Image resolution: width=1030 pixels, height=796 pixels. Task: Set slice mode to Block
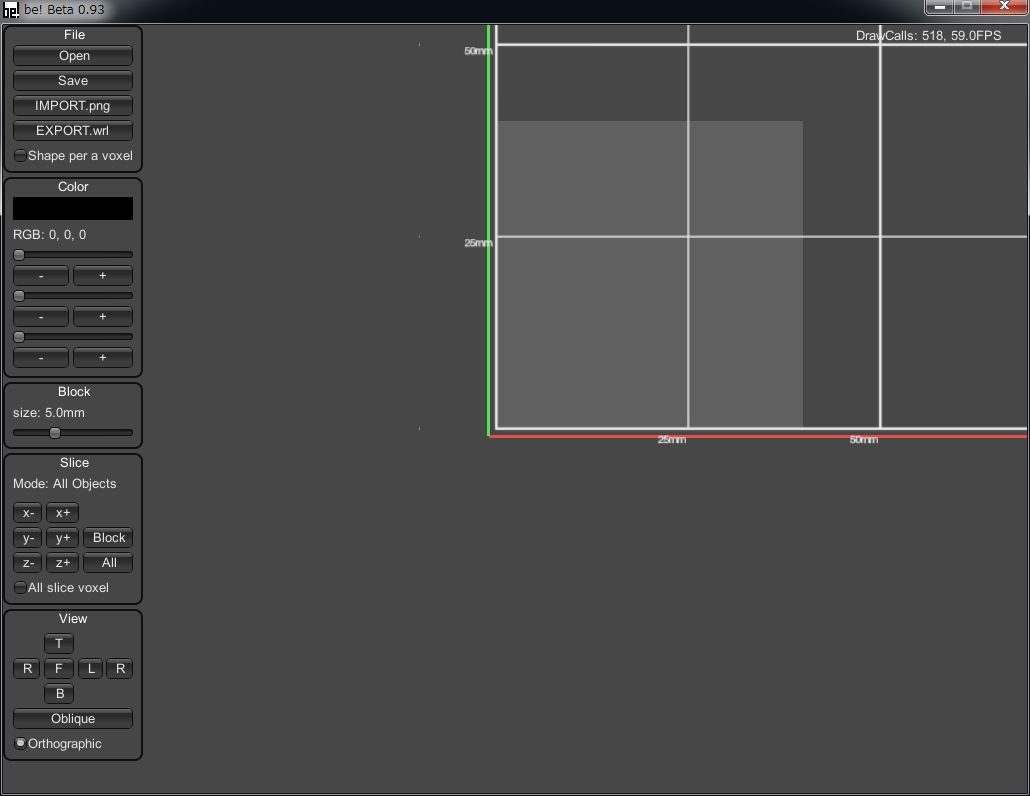point(108,538)
